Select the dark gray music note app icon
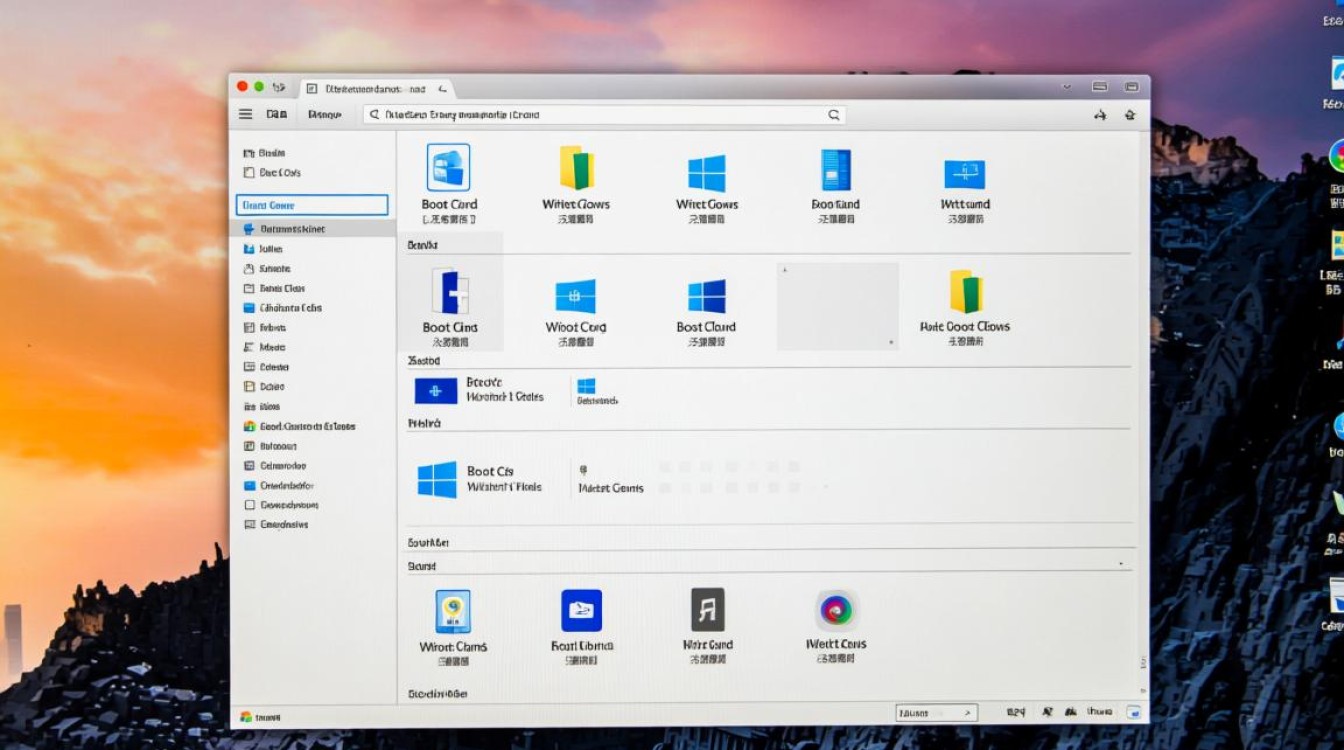The image size is (1344, 750). click(x=707, y=609)
